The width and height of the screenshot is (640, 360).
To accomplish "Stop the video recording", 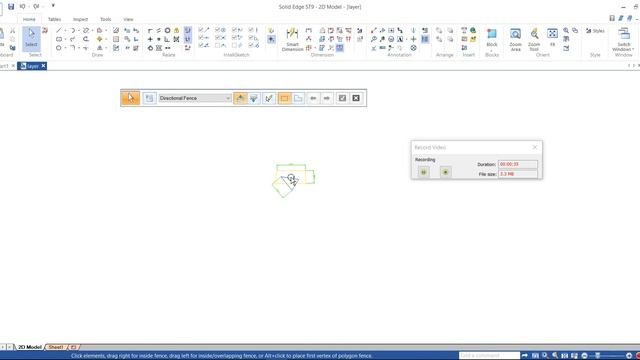I will [445, 172].
